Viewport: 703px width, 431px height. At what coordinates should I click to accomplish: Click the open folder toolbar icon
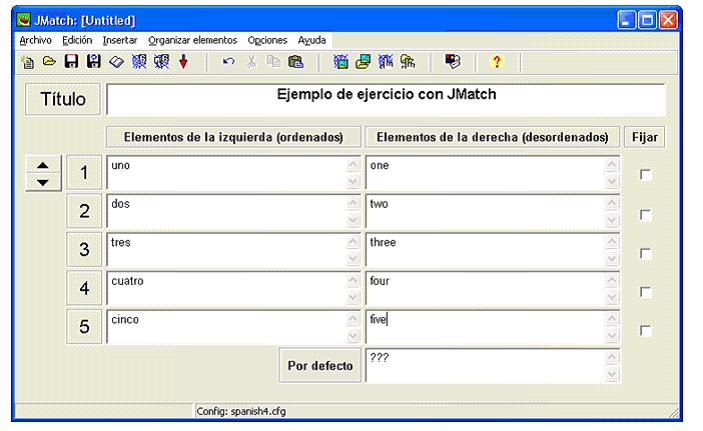click(49, 61)
